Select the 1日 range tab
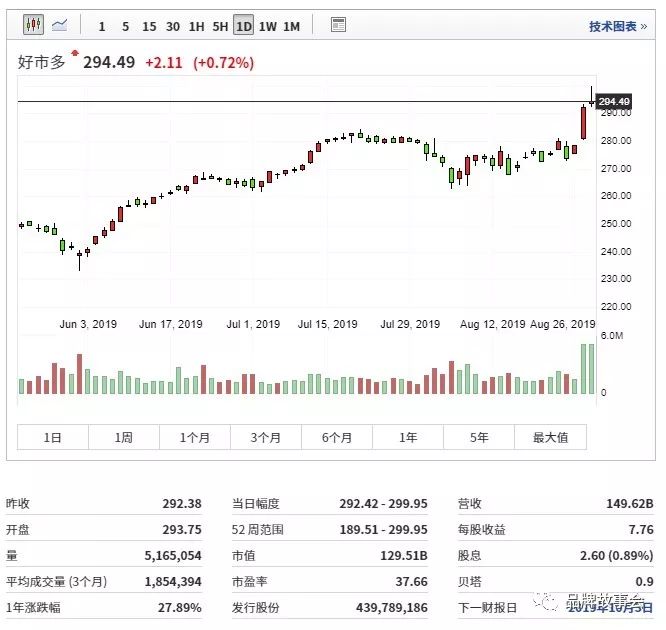 click(x=53, y=437)
